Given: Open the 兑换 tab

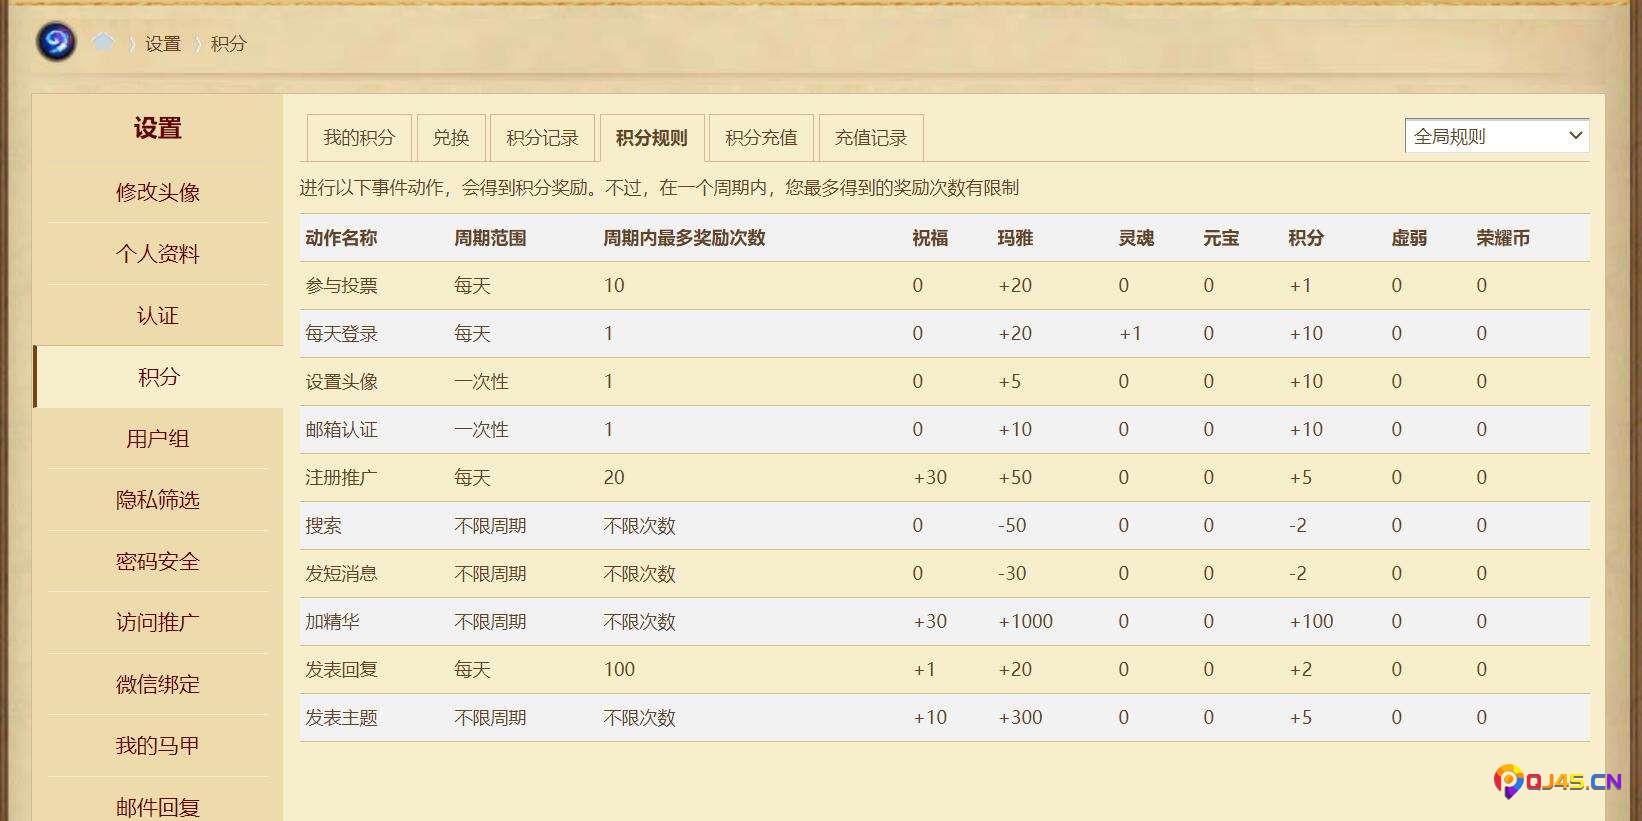Looking at the screenshot, I should click(x=451, y=138).
